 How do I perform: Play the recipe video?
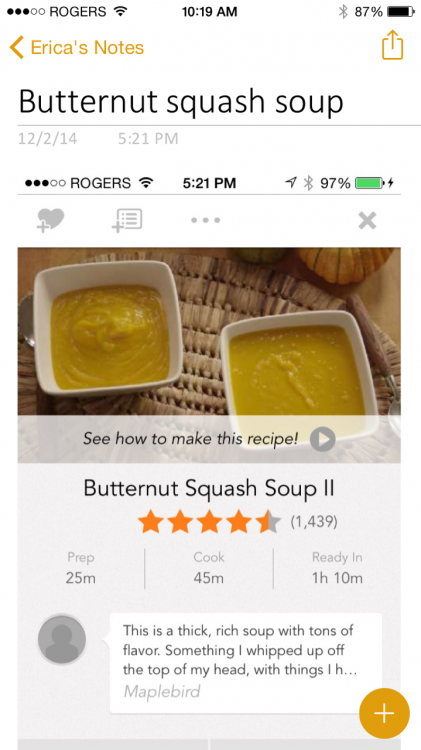click(x=322, y=439)
